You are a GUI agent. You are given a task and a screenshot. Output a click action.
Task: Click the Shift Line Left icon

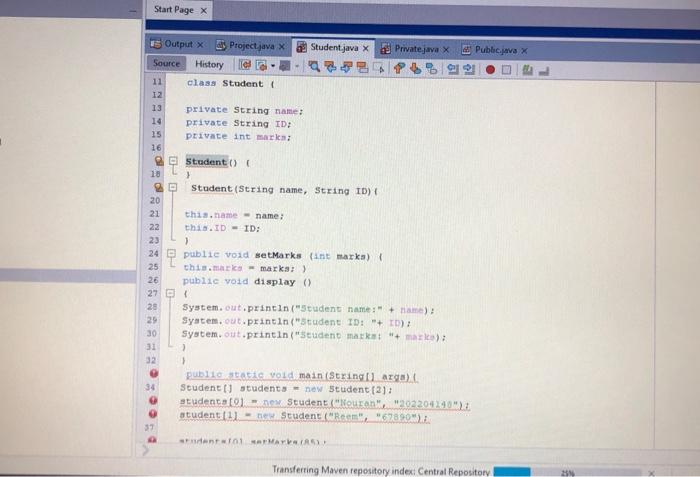coord(452,69)
